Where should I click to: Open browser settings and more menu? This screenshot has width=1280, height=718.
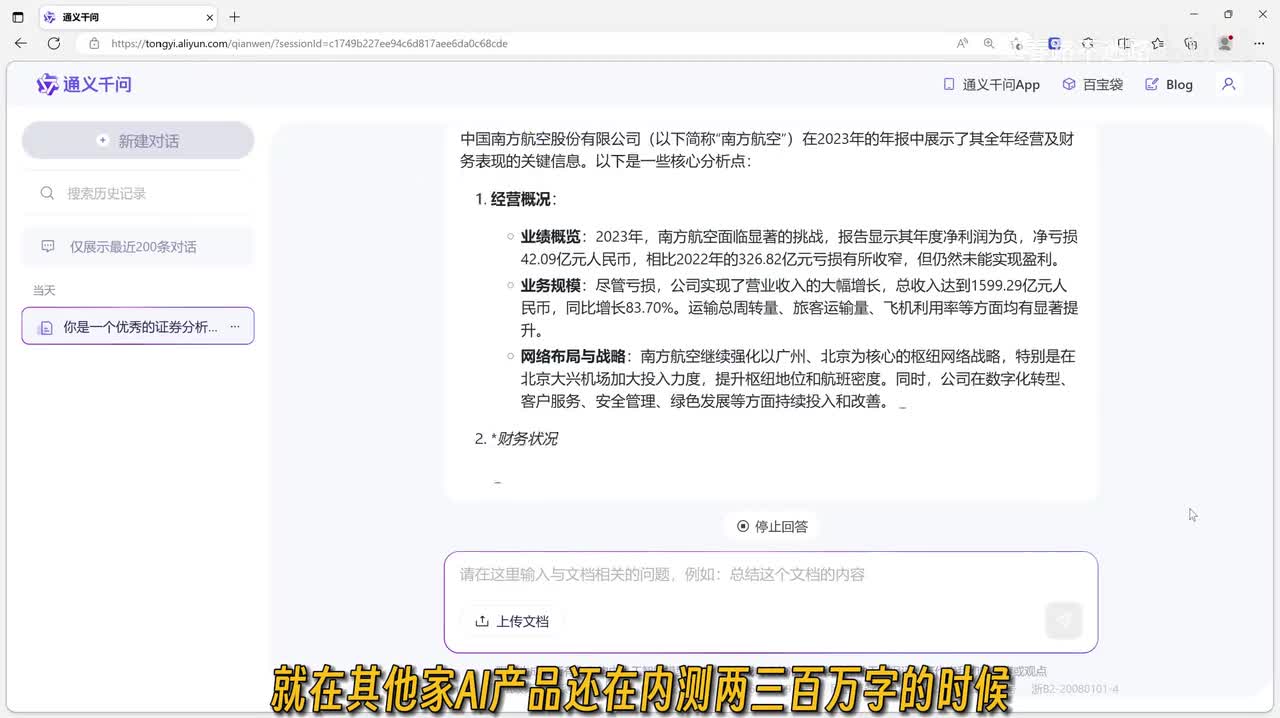(x=1258, y=44)
